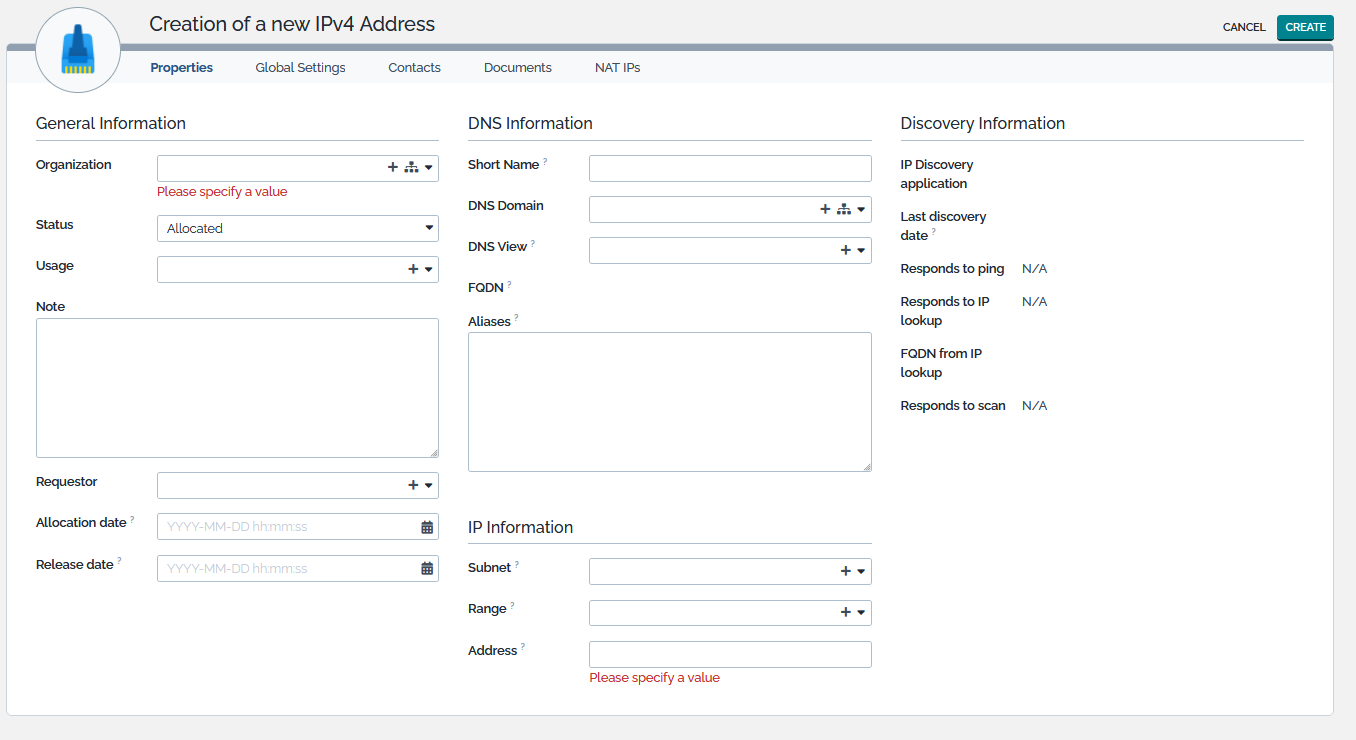The image size is (1356, 740).
Task: Open the DNS Domain hierarchy tree icon
Action: pyautogui.click(x=843, y=209)
